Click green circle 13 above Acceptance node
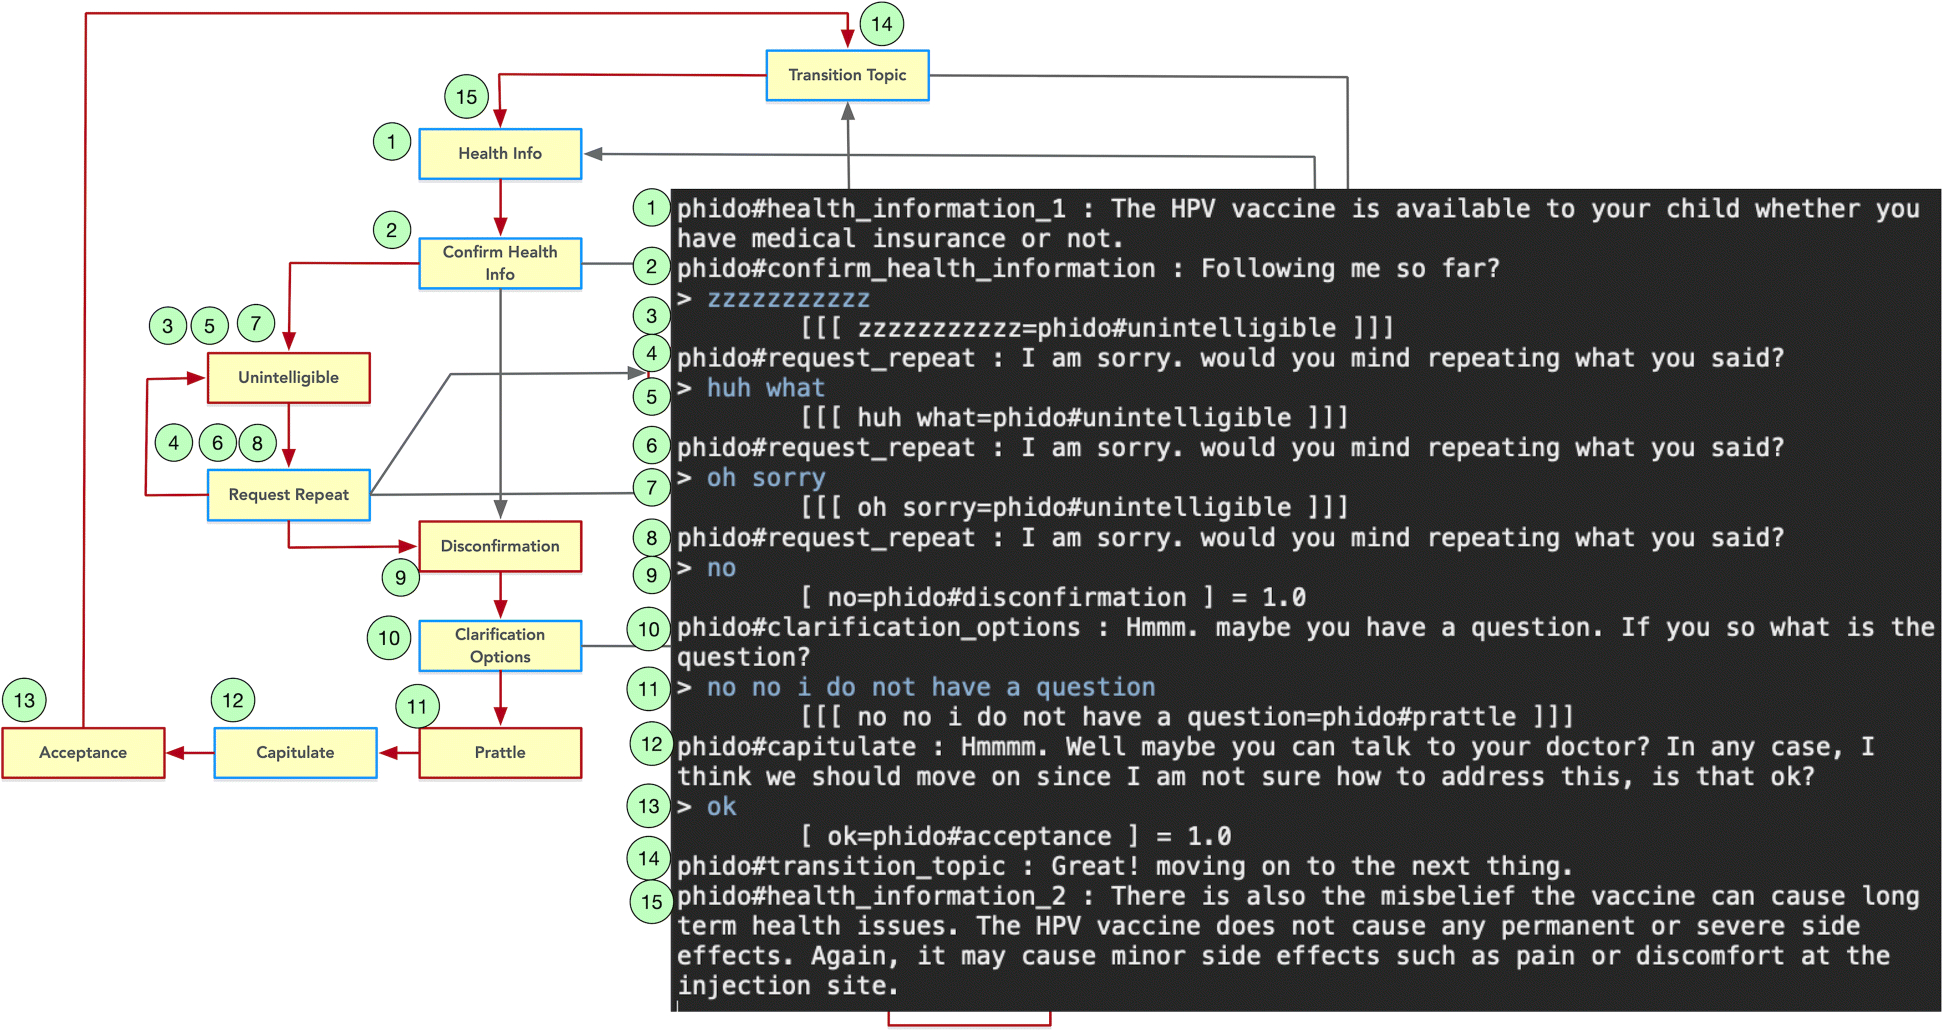 (24, 700)
